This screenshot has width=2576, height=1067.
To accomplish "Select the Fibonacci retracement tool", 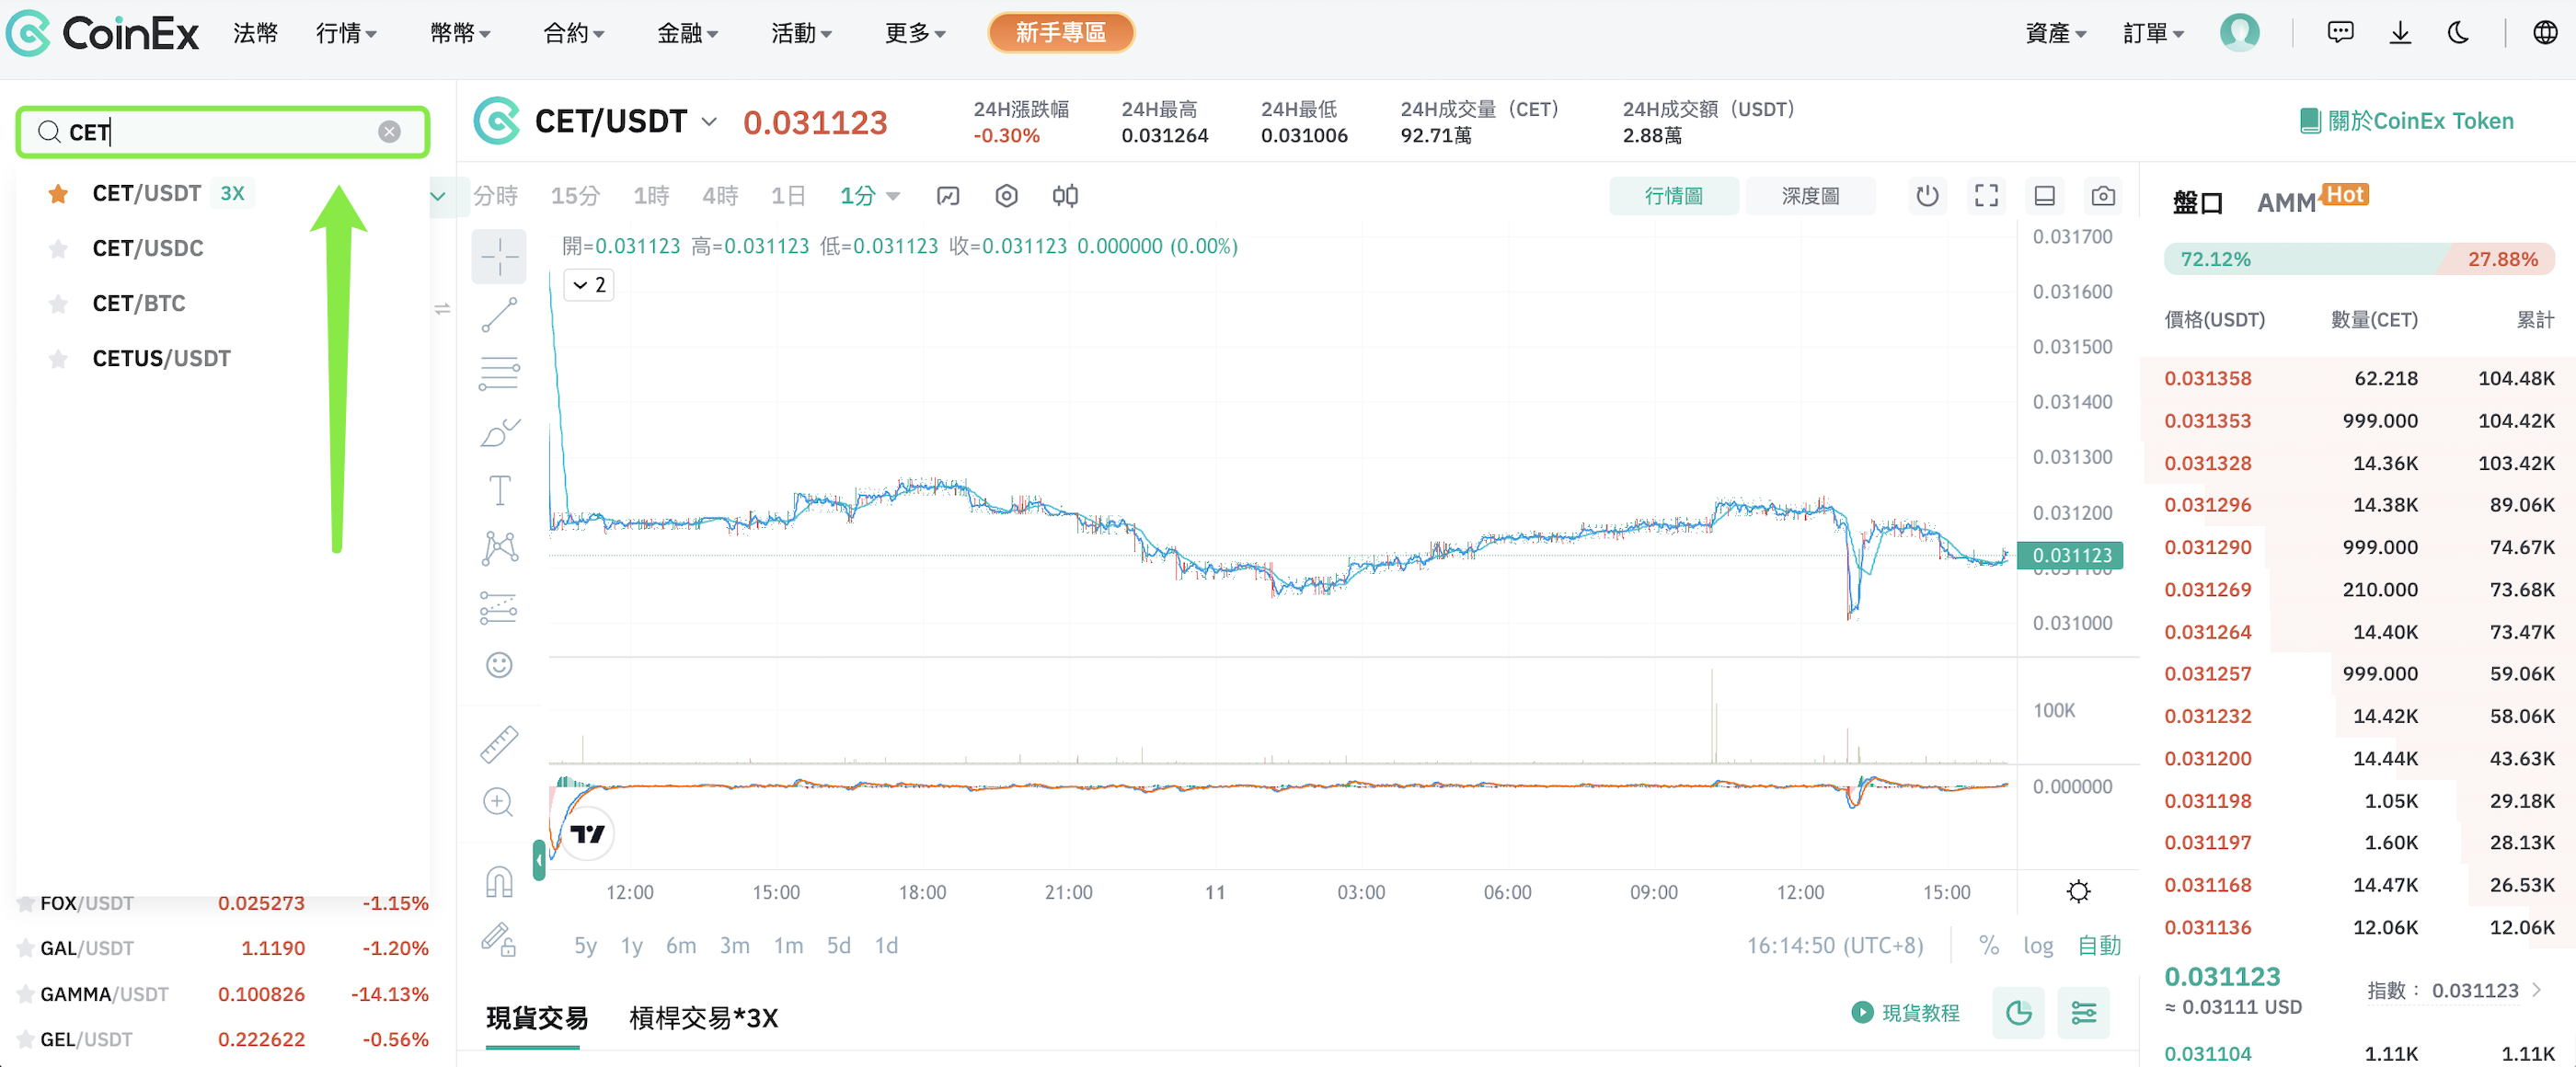I will [498, 373].
